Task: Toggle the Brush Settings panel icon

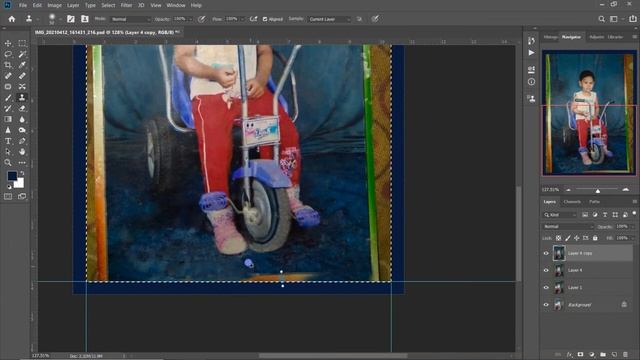Action: (71, 19)
